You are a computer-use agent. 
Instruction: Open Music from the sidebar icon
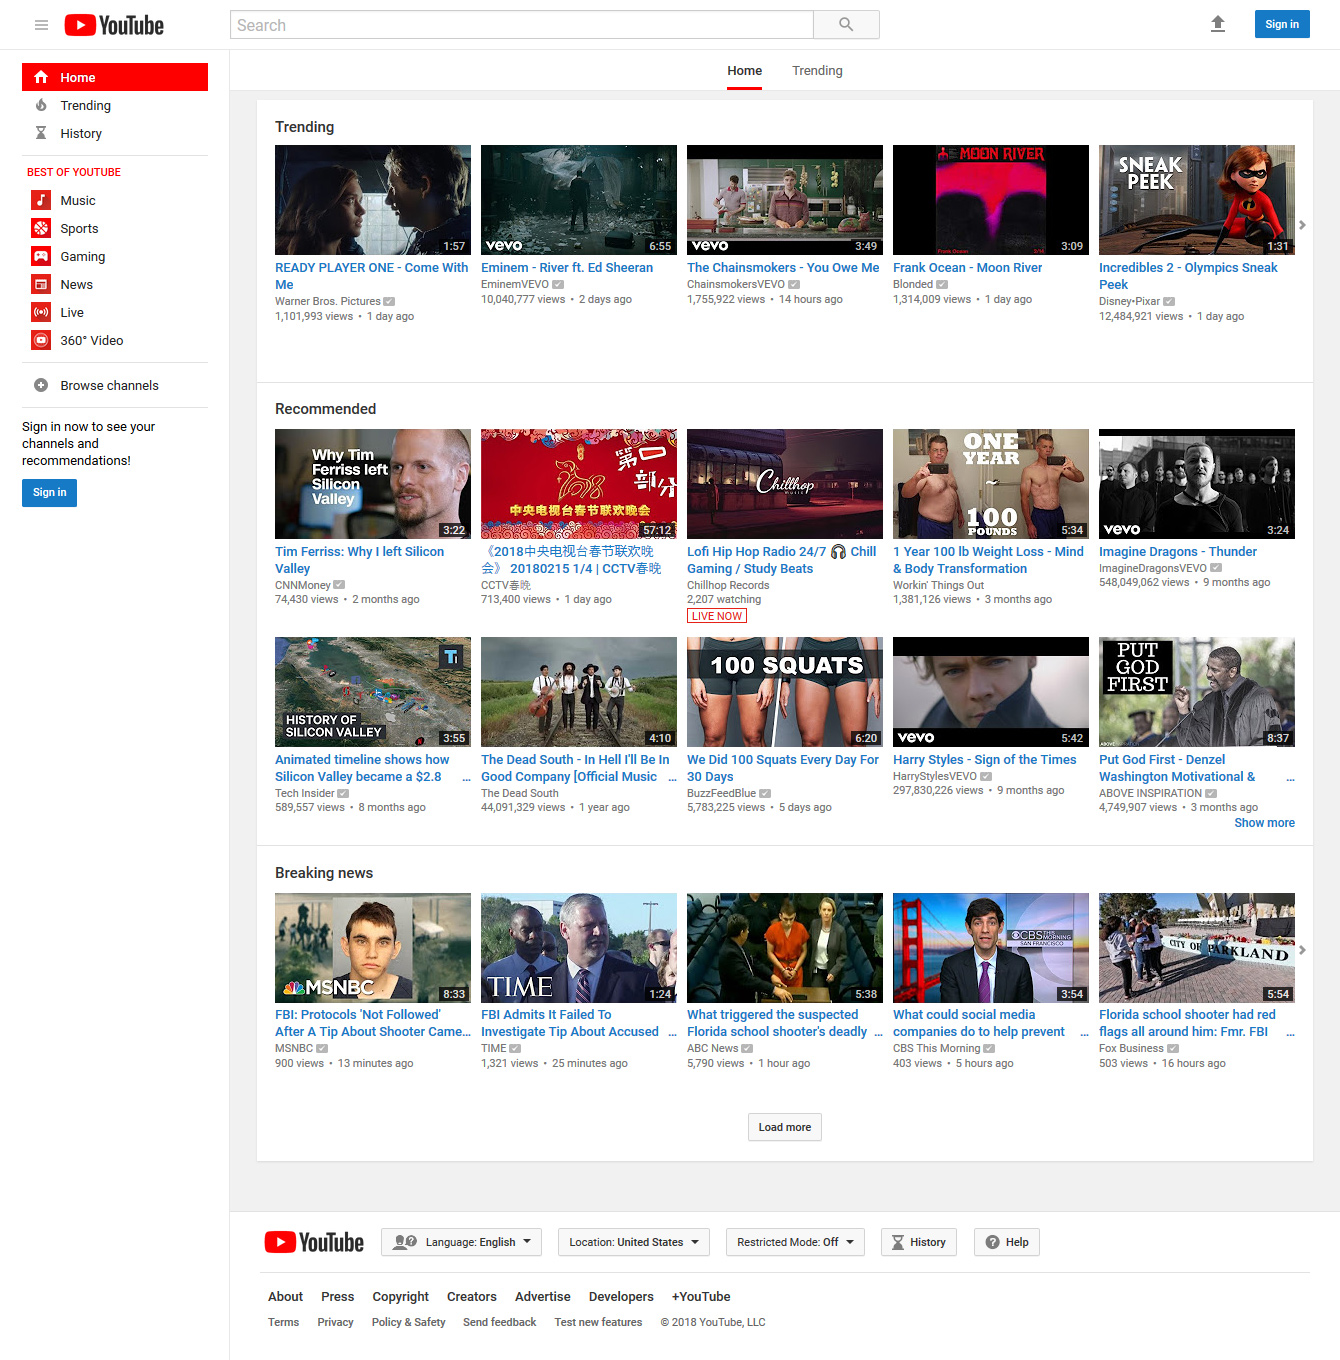pos(41,200)
